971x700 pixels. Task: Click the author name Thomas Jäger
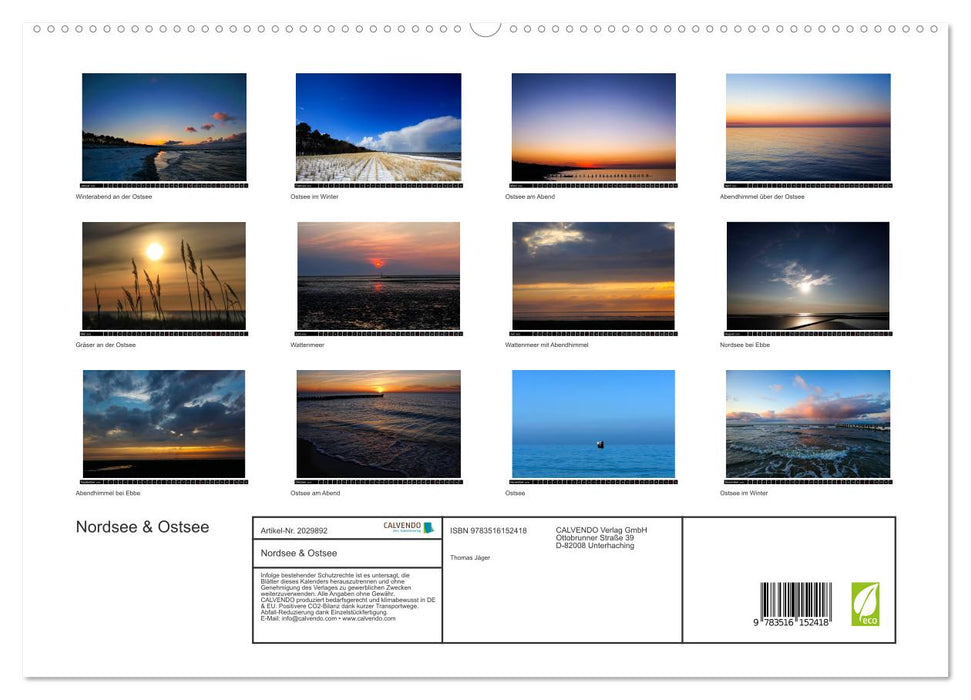click(x=468, y=559)
